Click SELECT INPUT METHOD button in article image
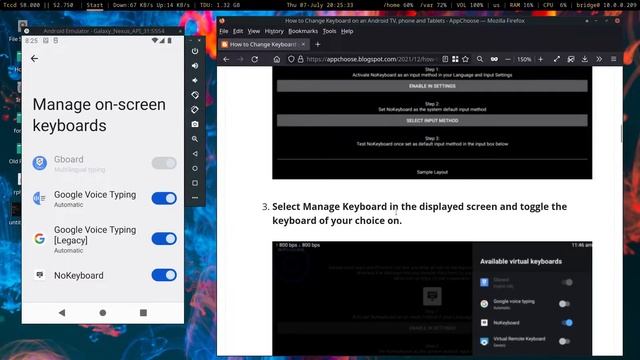Screen dimensions: 640x360 (432, 120)
